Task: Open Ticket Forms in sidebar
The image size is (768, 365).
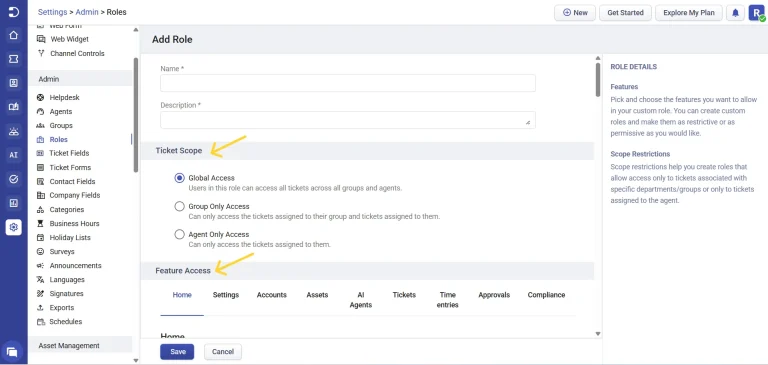Action: 70,168
